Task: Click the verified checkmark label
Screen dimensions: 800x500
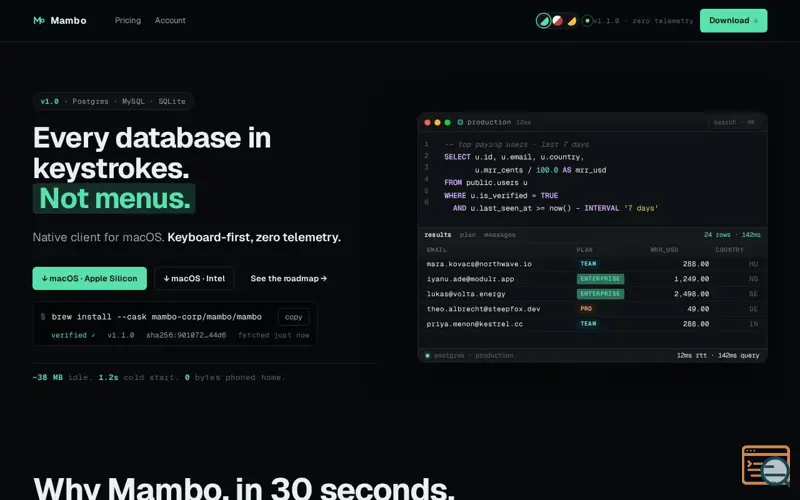Action: 73,335
